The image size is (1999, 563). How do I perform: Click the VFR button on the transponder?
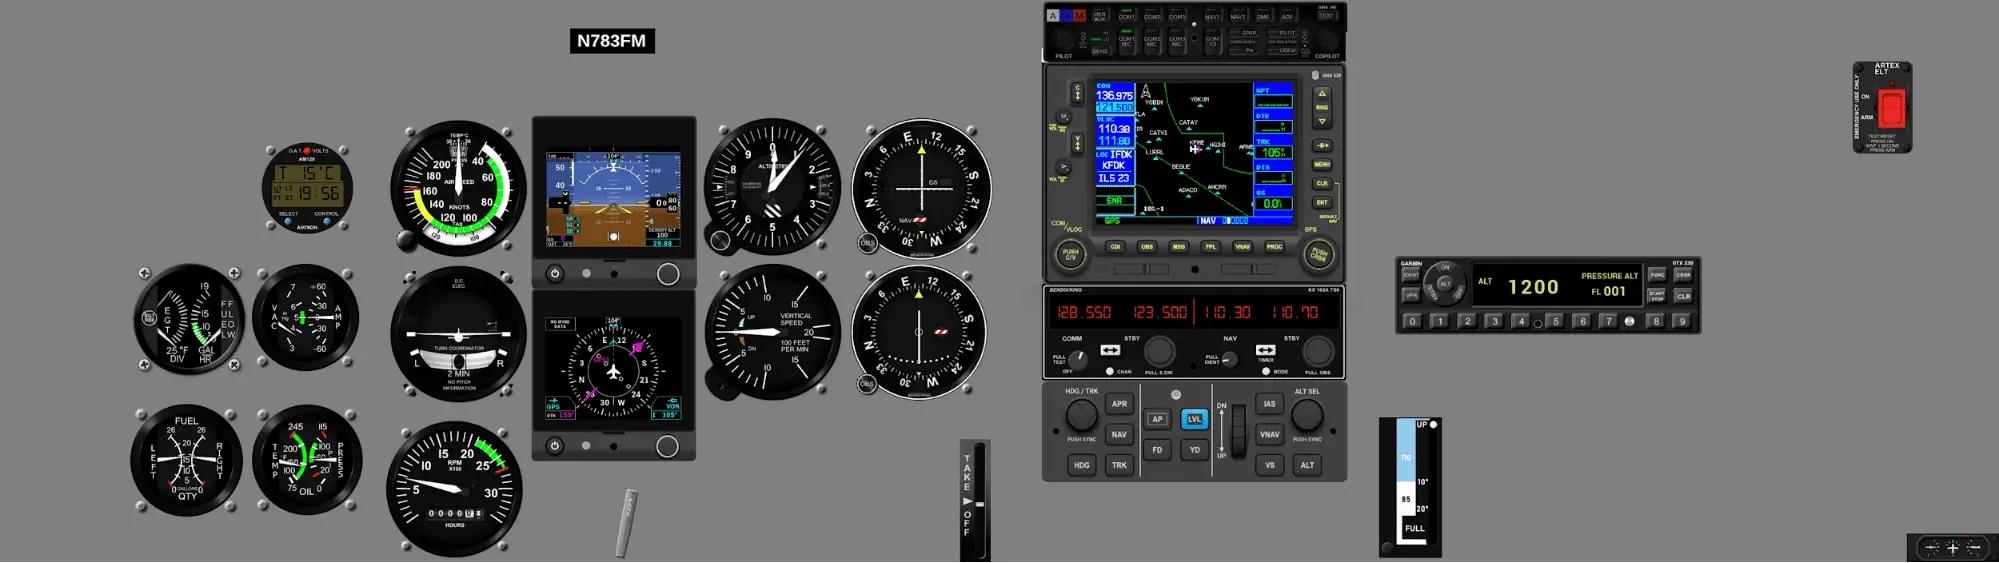(1411, 296)
